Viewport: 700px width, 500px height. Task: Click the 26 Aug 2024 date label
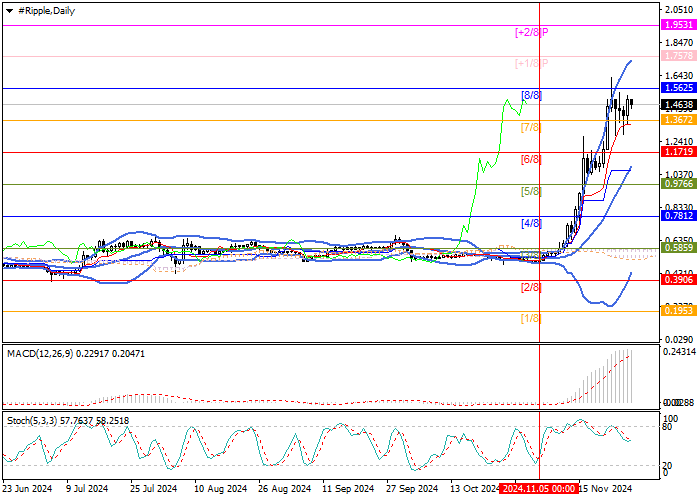(284, 489)
